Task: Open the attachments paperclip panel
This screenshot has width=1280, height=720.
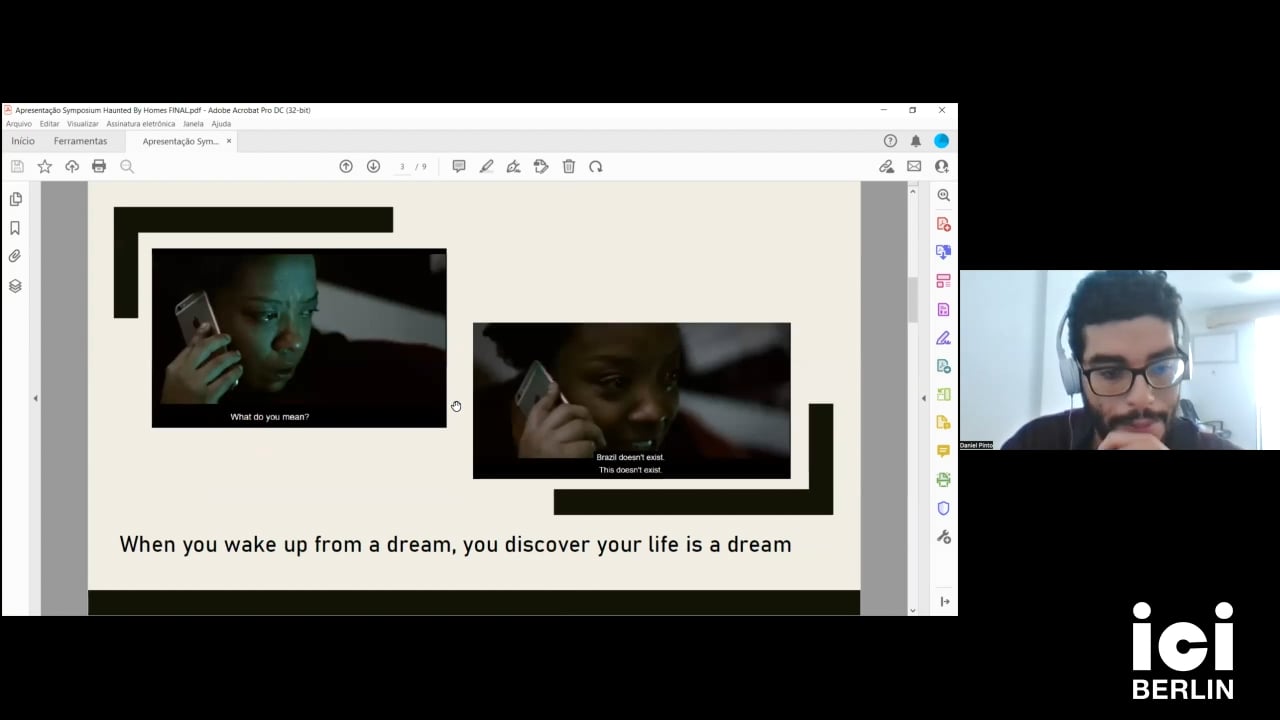Action: [15, 256]
